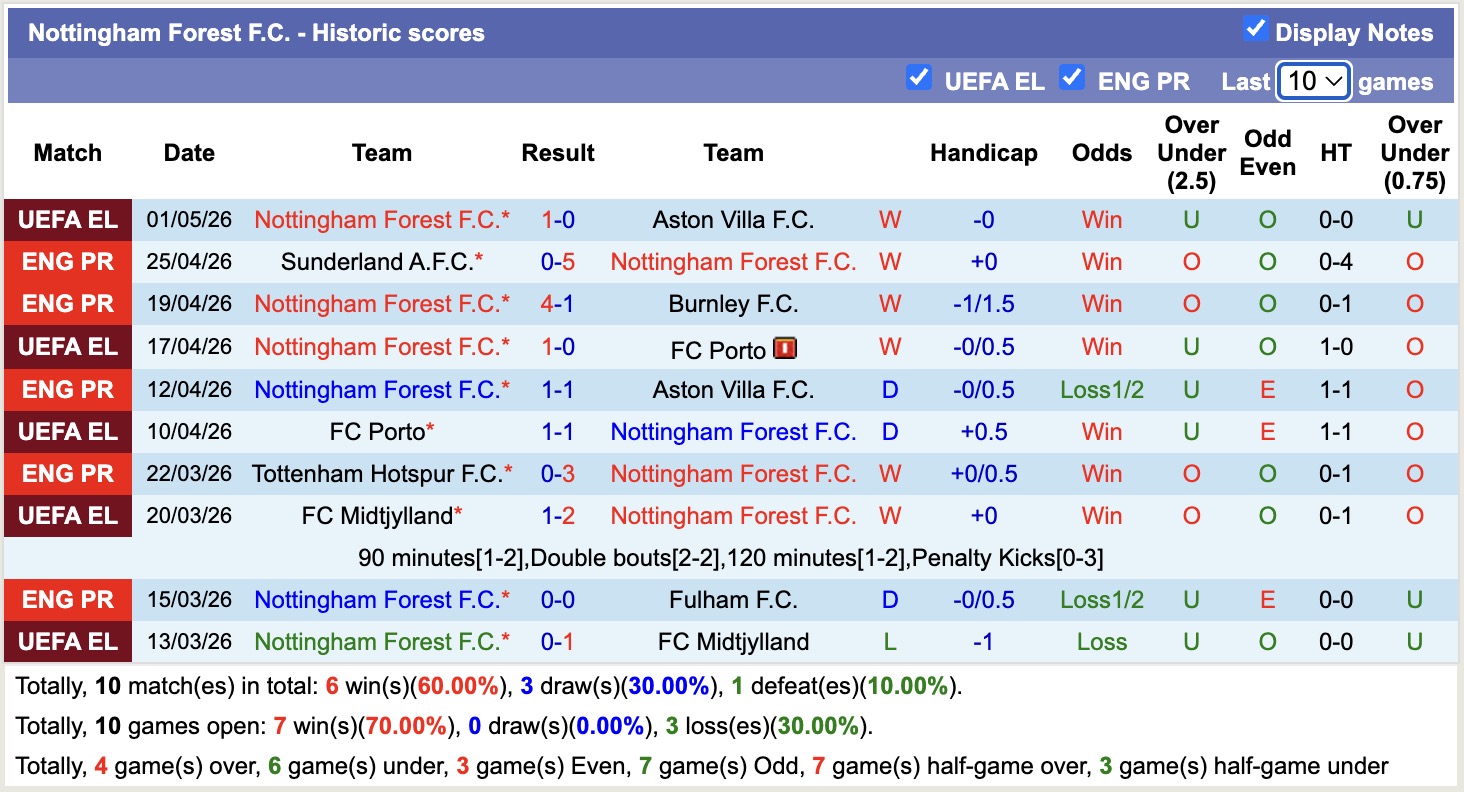Click the Burnley F.C. team link

pyautogui.click(x=733, y=304)
